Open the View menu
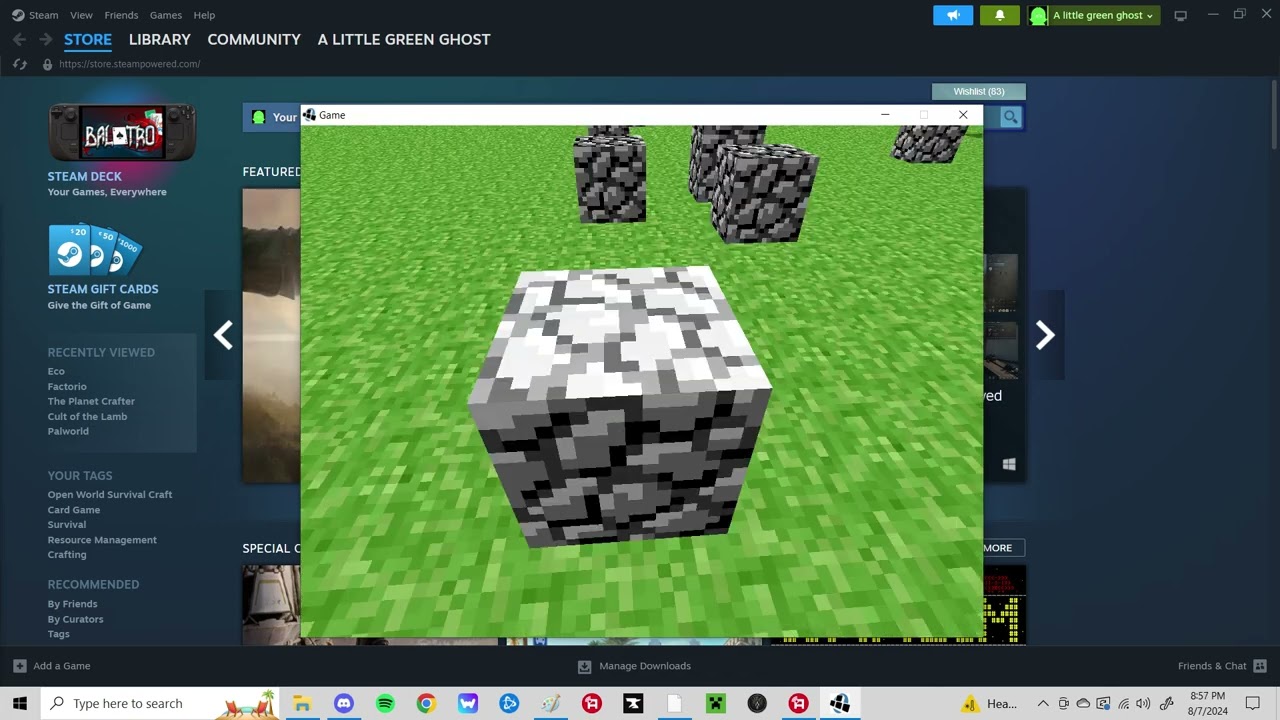The width and height of the screenshot is (1280, 720). point(82,15)
